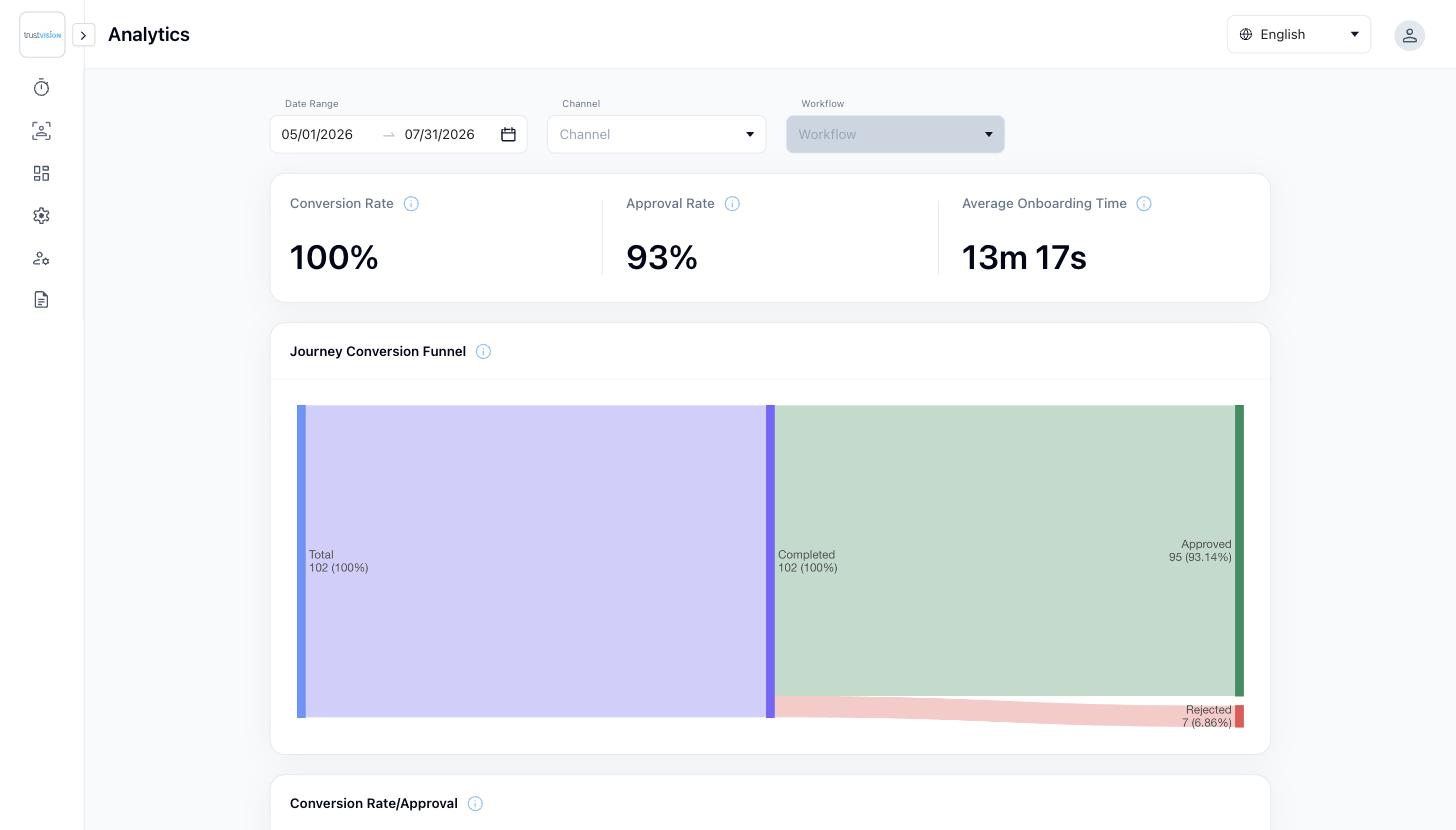Show Approval Rate info tooltip icon
This screenshot has width=1456, height=830.
tap(732, 204)
